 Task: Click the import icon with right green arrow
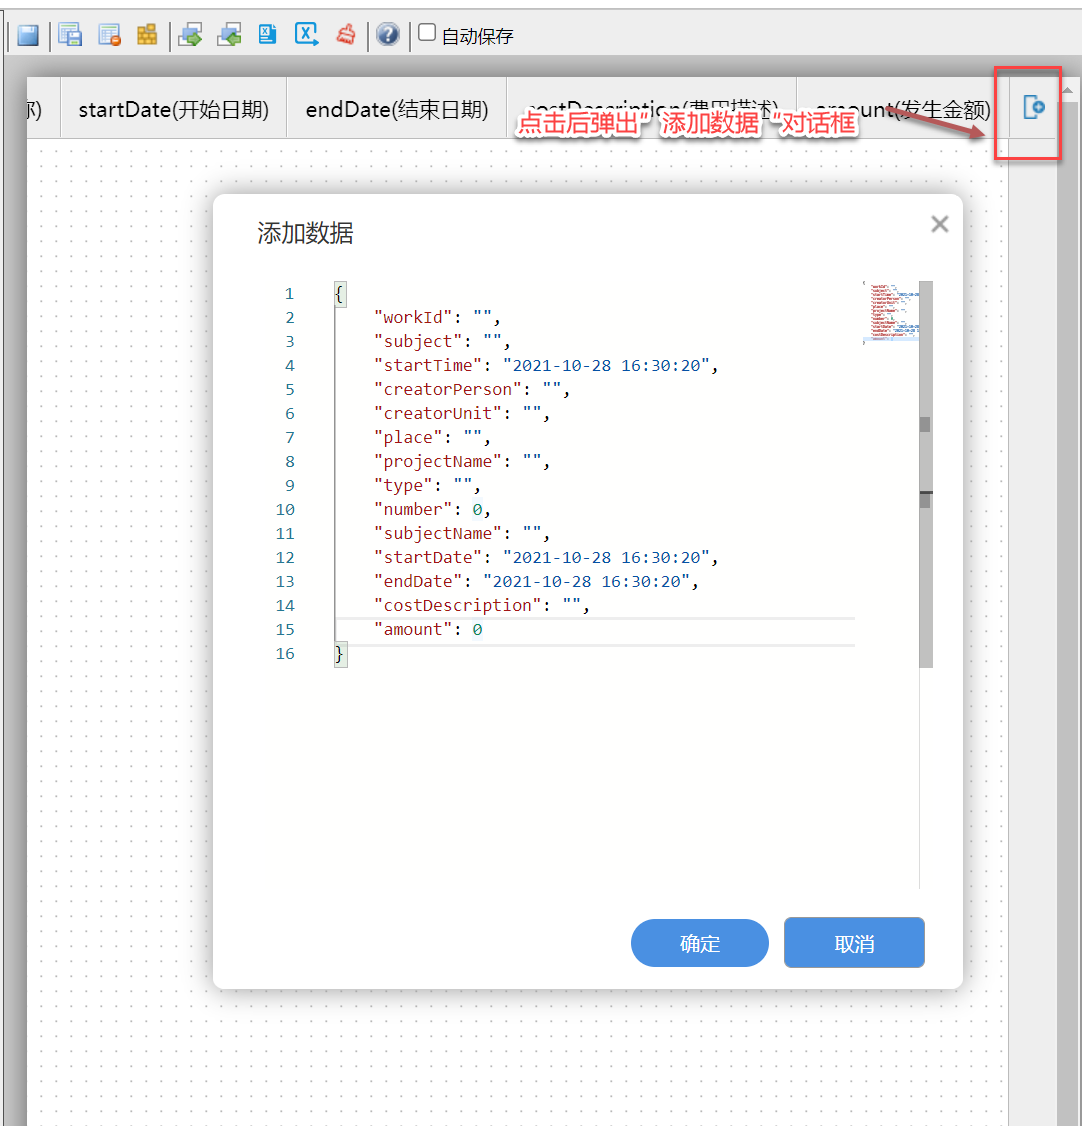pos(190,35)
